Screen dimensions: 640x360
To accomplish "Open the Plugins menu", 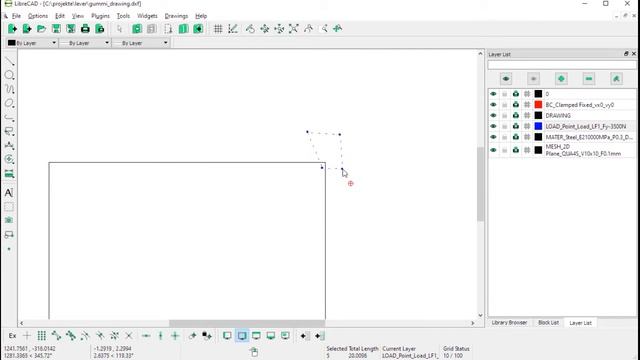I will (100, 16).
